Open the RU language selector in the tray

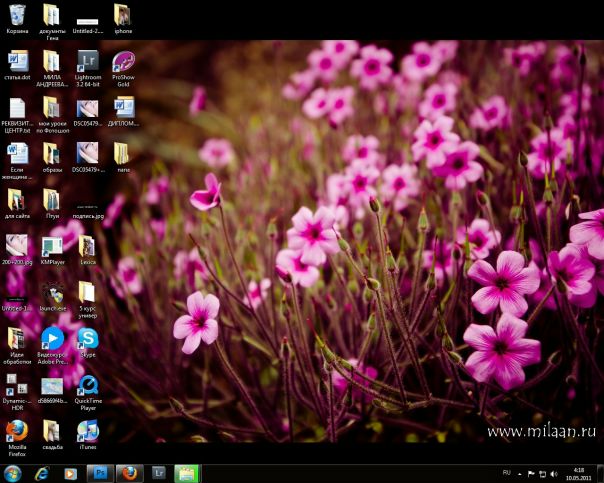506,472
